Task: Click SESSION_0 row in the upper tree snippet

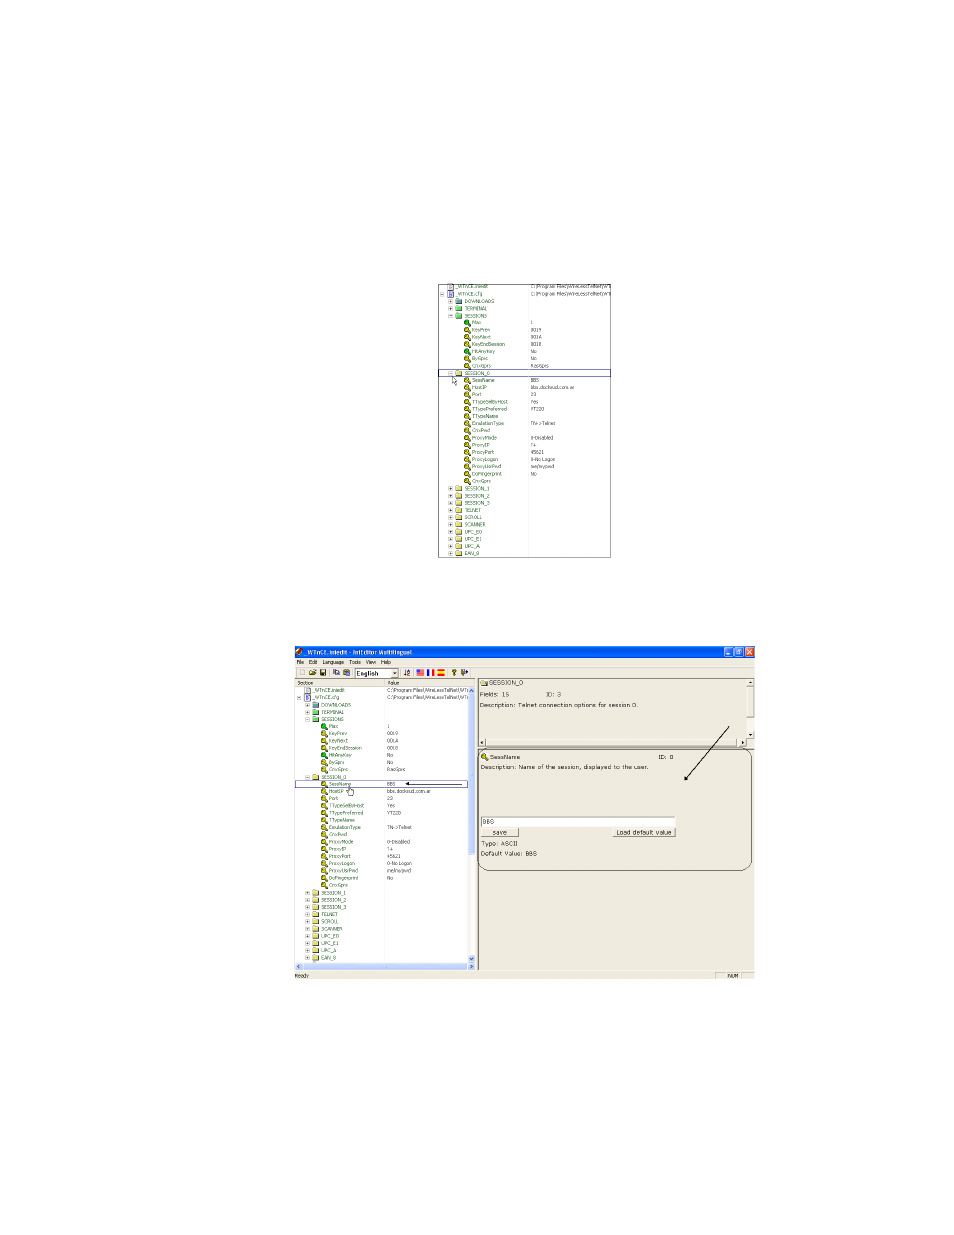Action: (x=524, y=373)
